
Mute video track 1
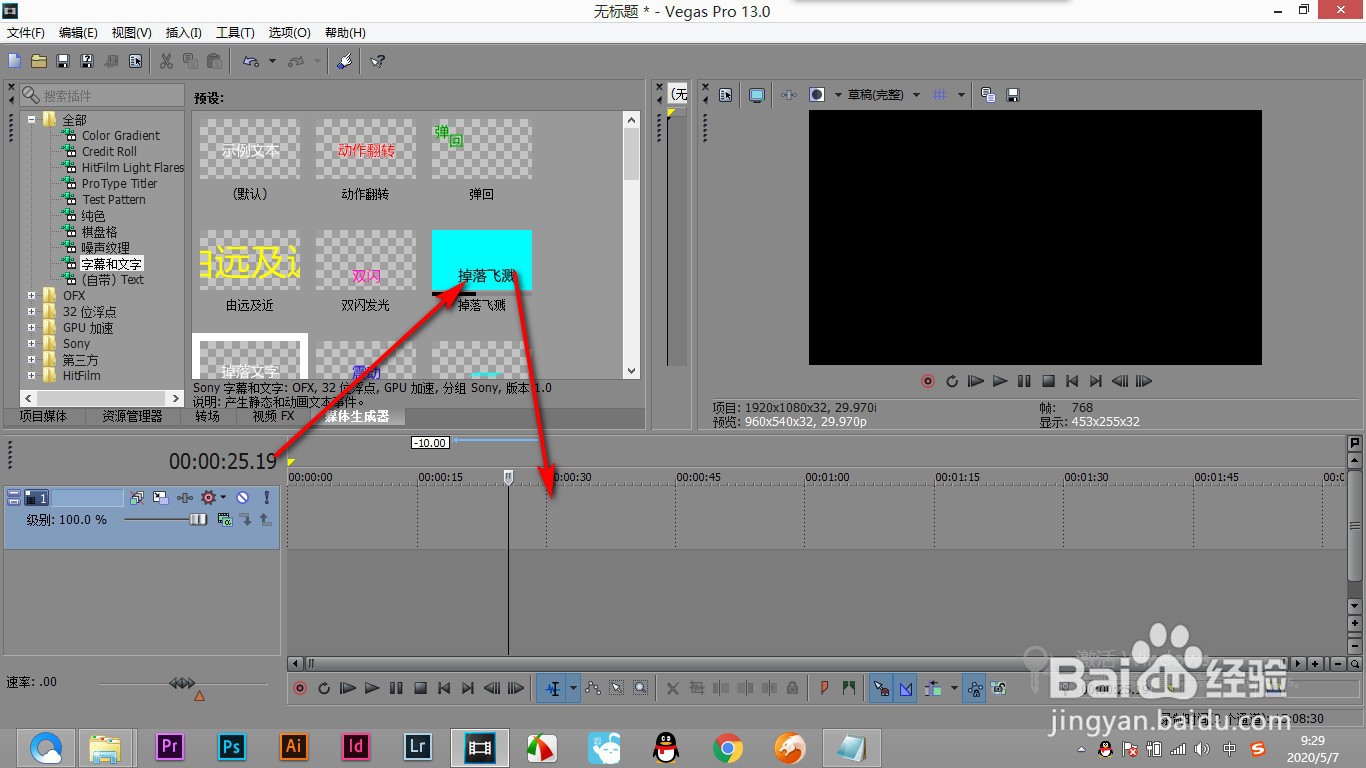[242, 497]
